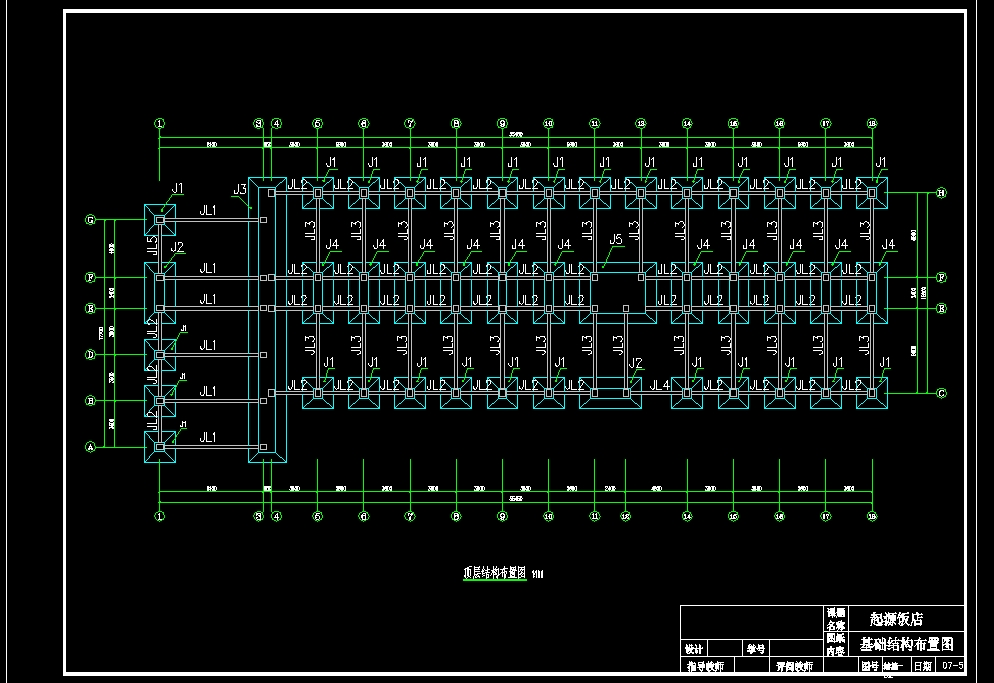Select the JL1 label on axis B row
The width and height of the screenshot is (994, 683).
(x=208, y=391)
